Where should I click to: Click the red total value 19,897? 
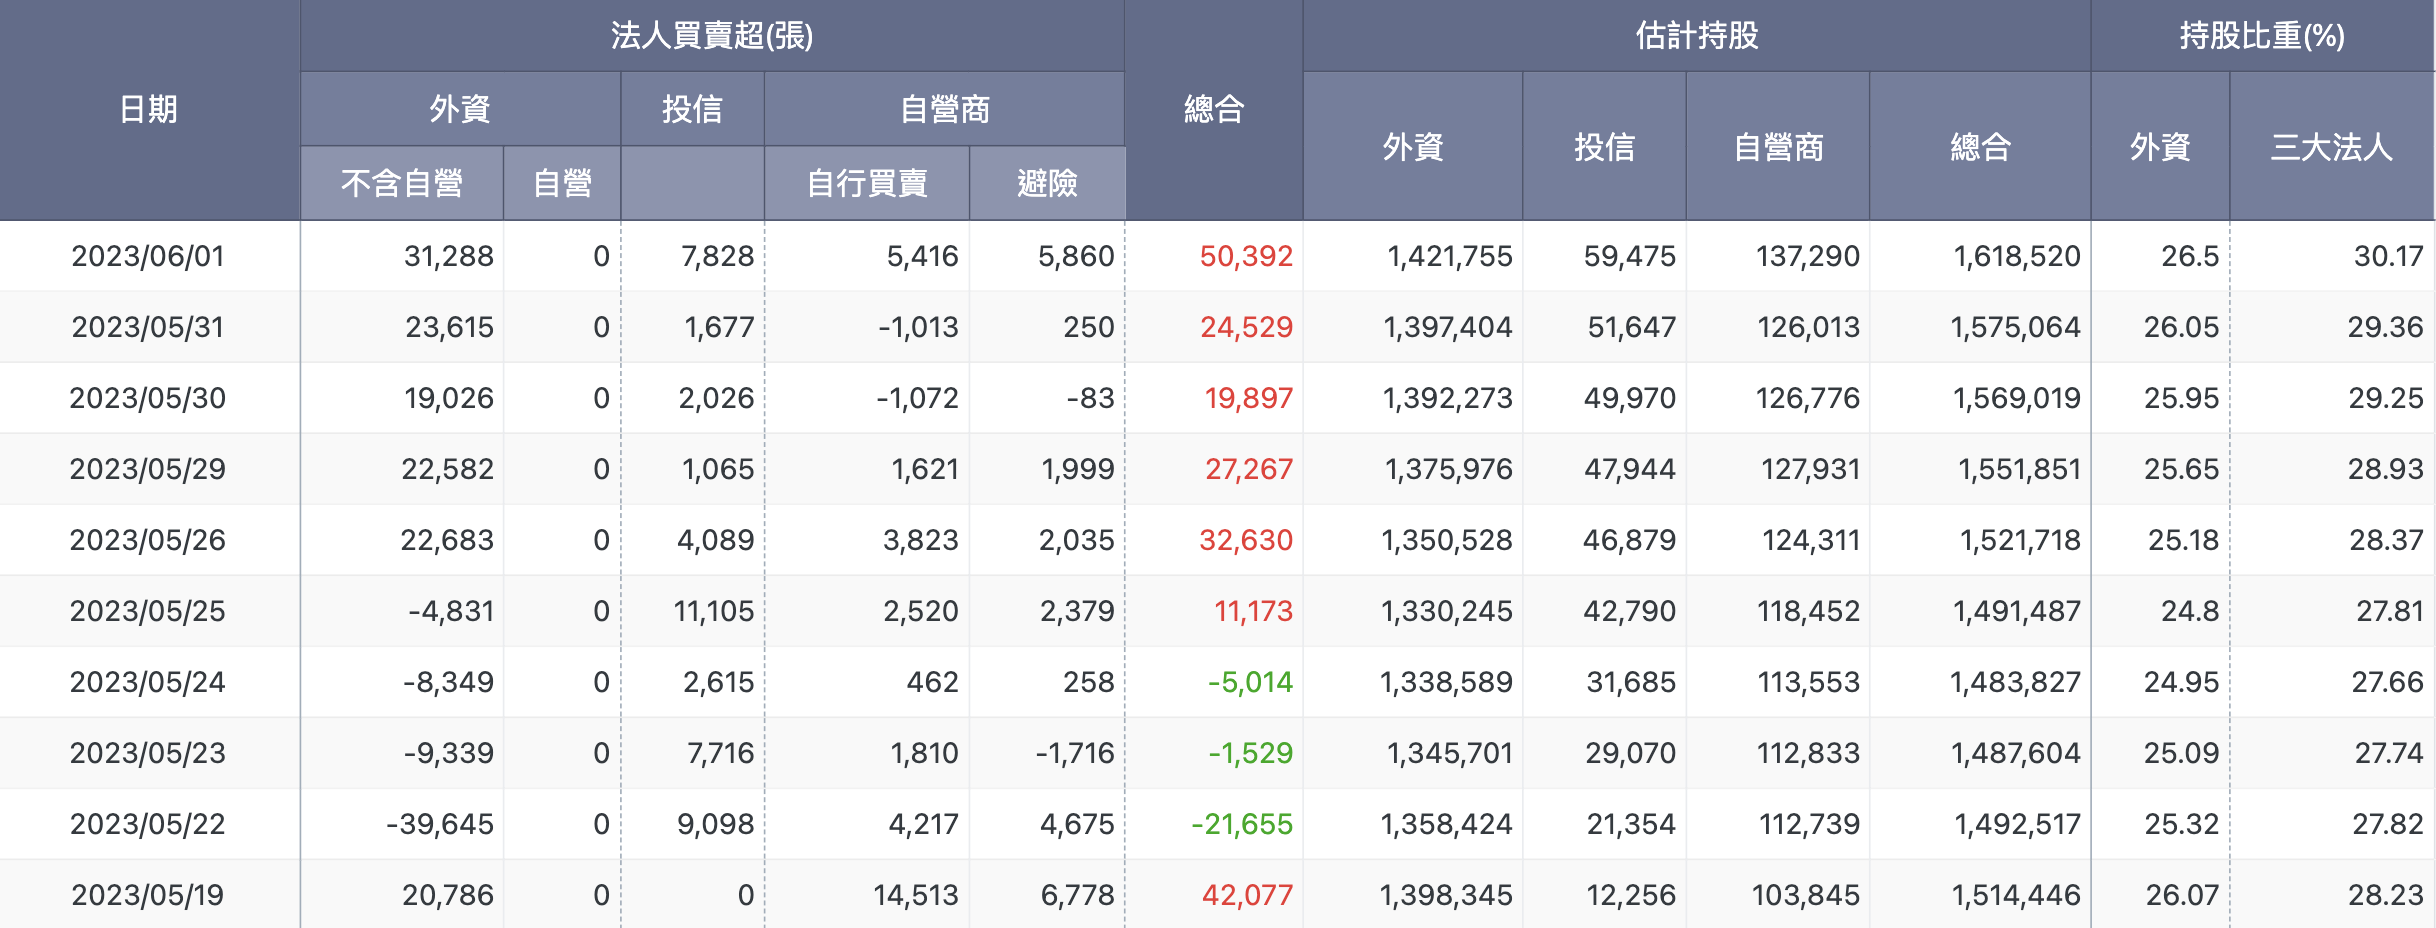point(1248,398)
